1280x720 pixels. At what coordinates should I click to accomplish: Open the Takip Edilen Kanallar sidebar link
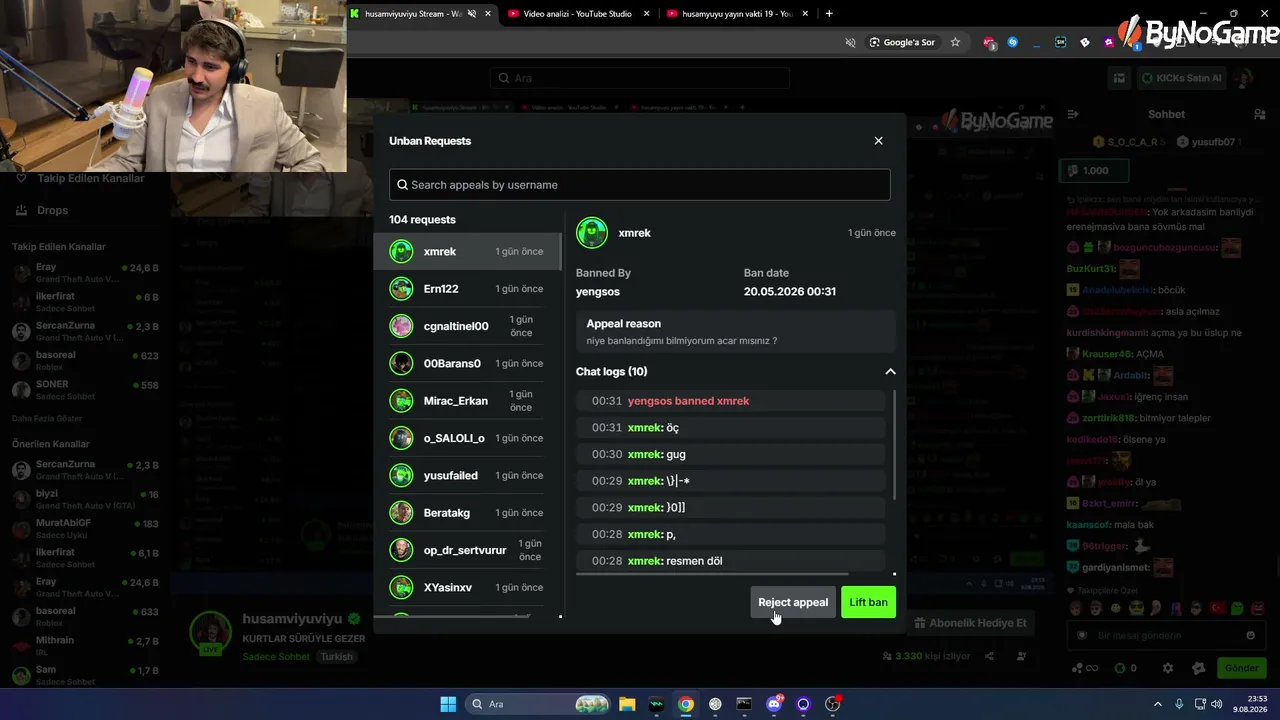click(90, 178)
